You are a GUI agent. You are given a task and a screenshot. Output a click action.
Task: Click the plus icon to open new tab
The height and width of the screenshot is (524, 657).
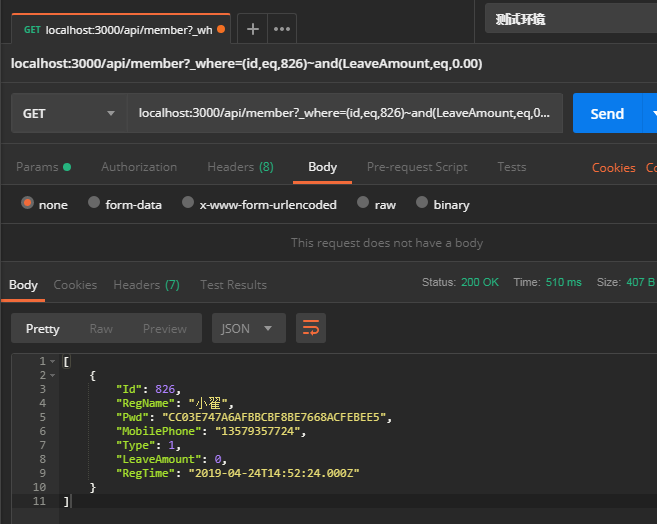click(x=253, y=29)
